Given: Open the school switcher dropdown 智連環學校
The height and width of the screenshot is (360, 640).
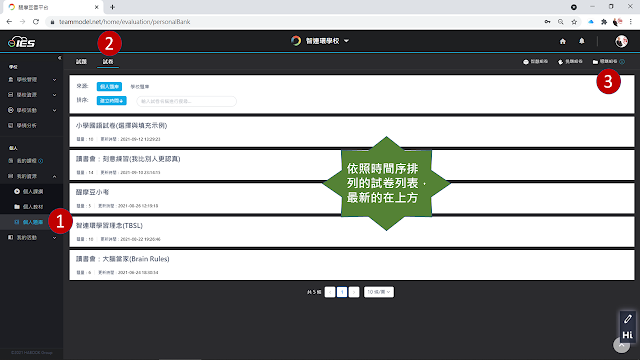Looking at the screenshot, I should coord(320,41).
